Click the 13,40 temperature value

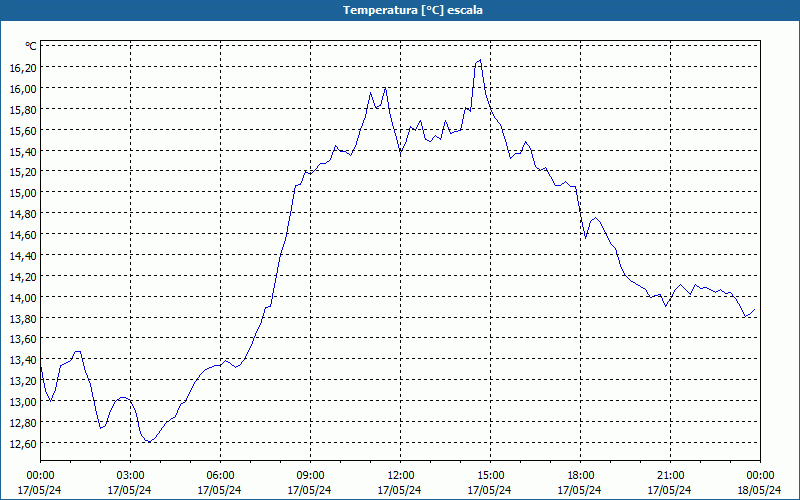point(23,360)
